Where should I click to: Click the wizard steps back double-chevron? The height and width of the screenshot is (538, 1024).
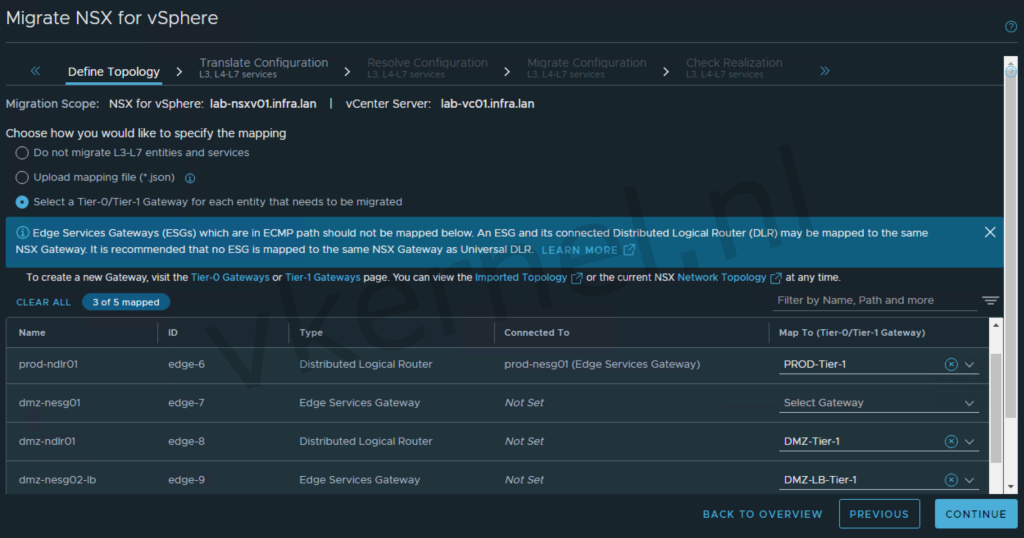pyautogui.click(x=36, y=71)
